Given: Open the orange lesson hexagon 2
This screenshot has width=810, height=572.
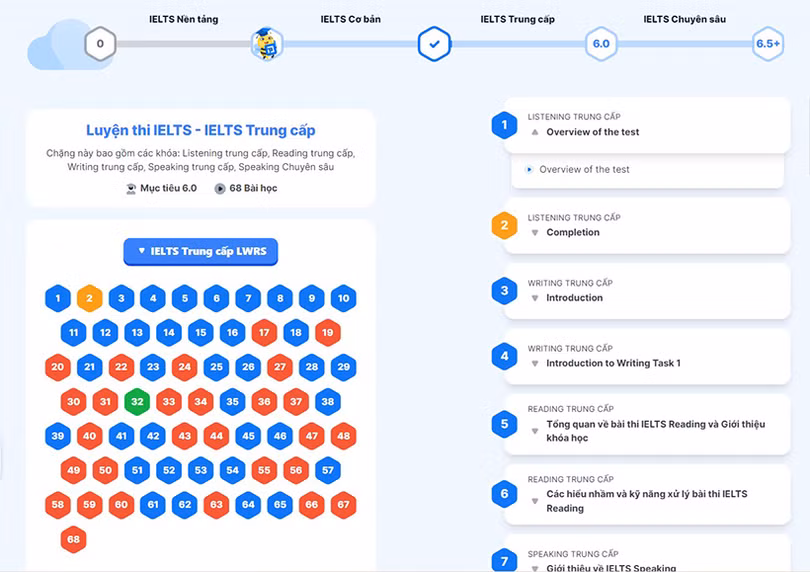Looking at the screenshot, I should 89,298.
